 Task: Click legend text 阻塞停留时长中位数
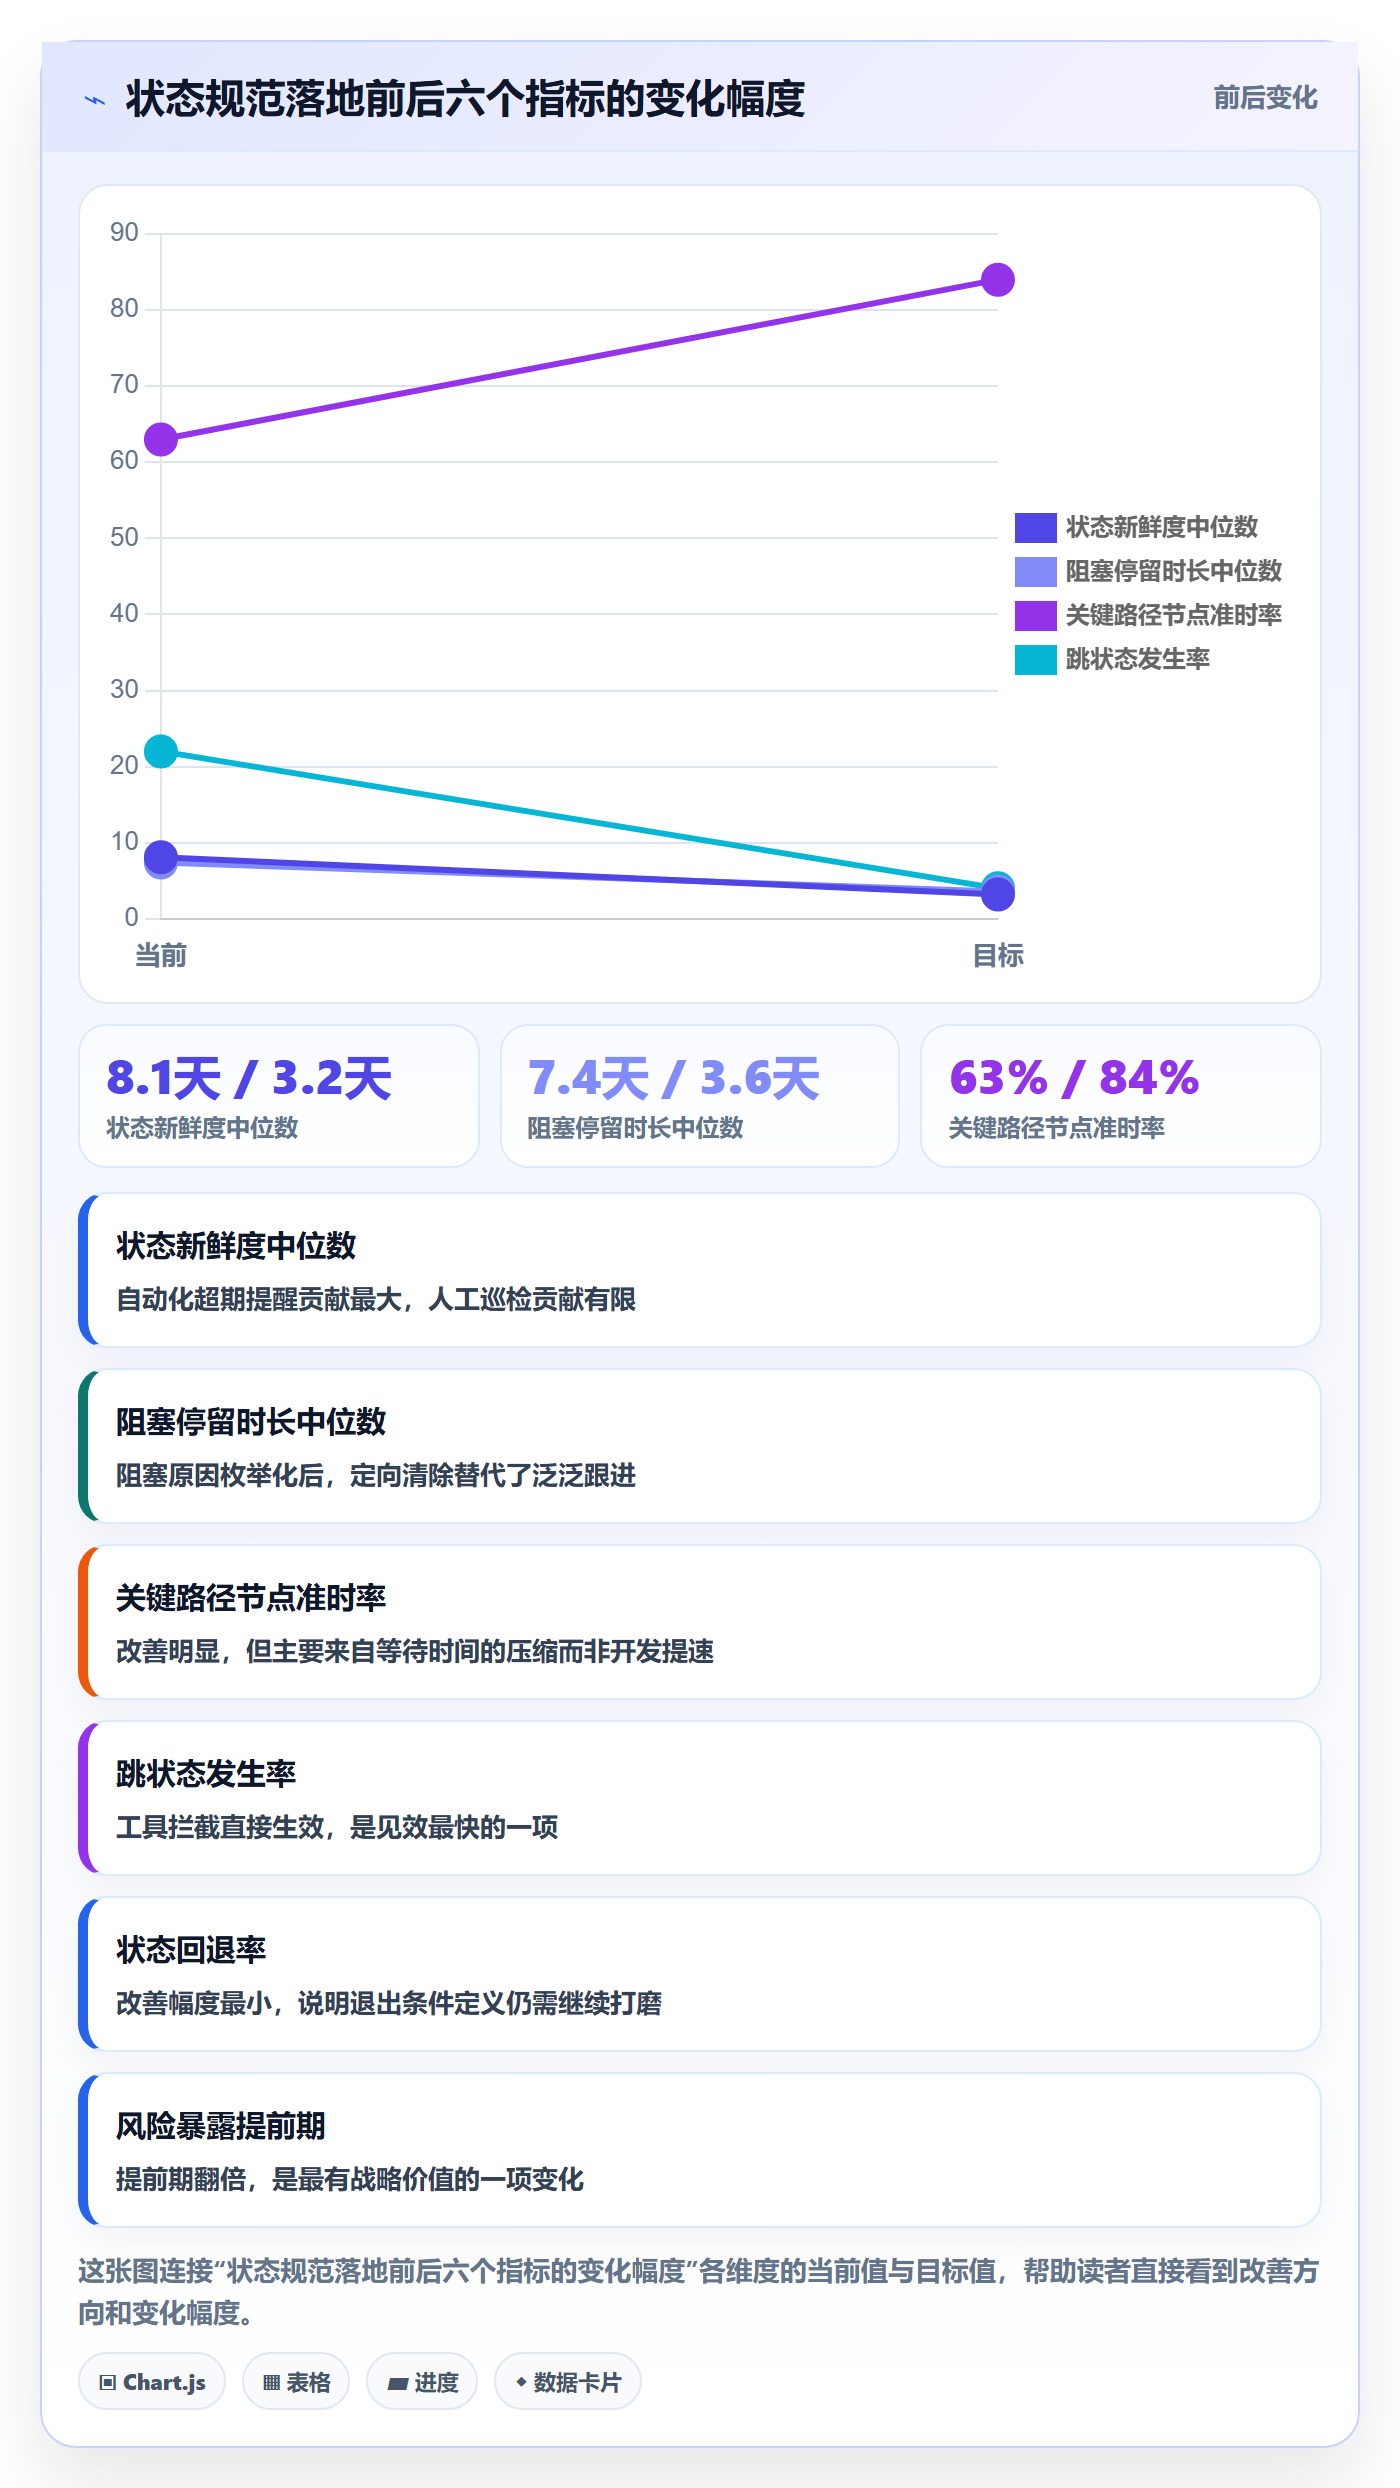(x=1173, y=571)
